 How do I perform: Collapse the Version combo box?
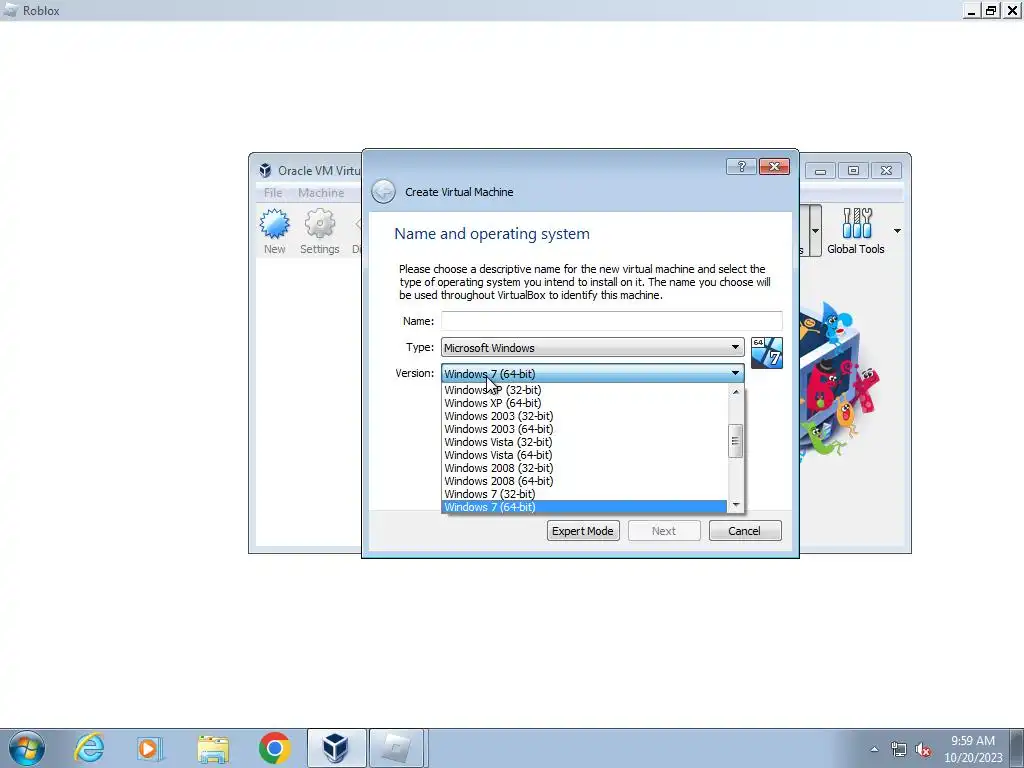coord(592,374)
